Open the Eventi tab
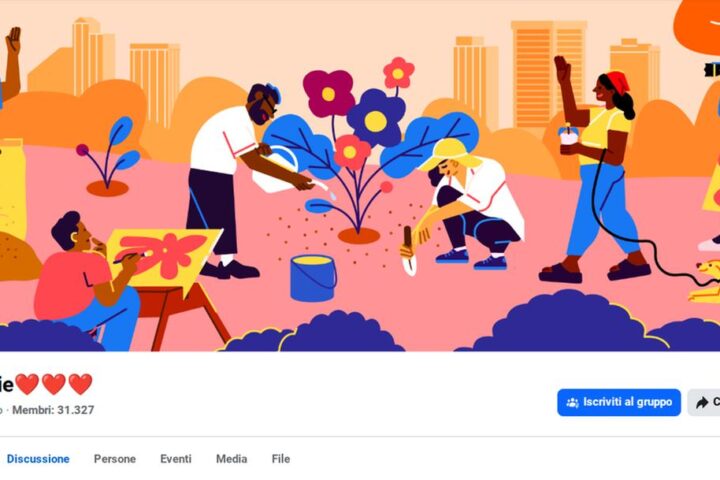The height and width of the screenshot is (480, 720). (176, 459)
